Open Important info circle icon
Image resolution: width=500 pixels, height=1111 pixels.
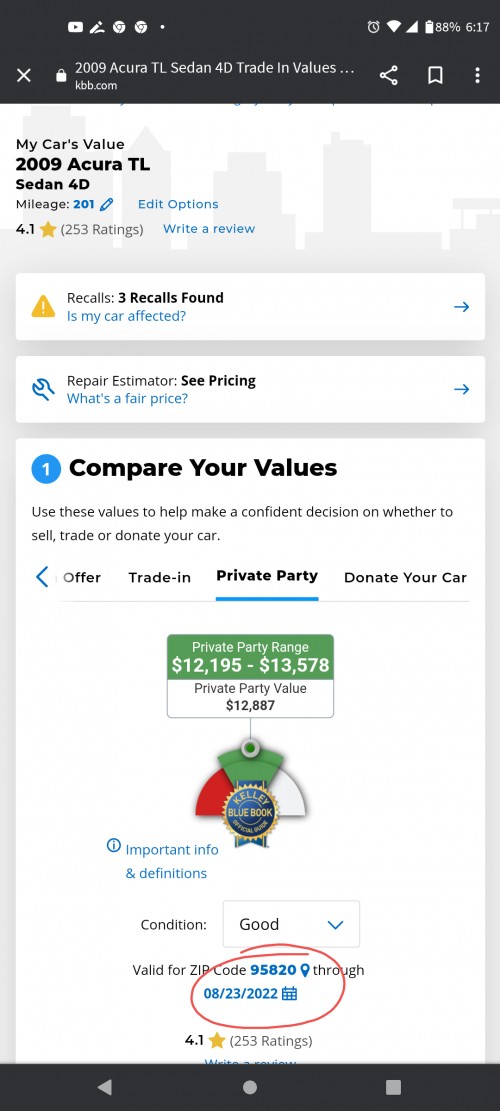point(113,845)
